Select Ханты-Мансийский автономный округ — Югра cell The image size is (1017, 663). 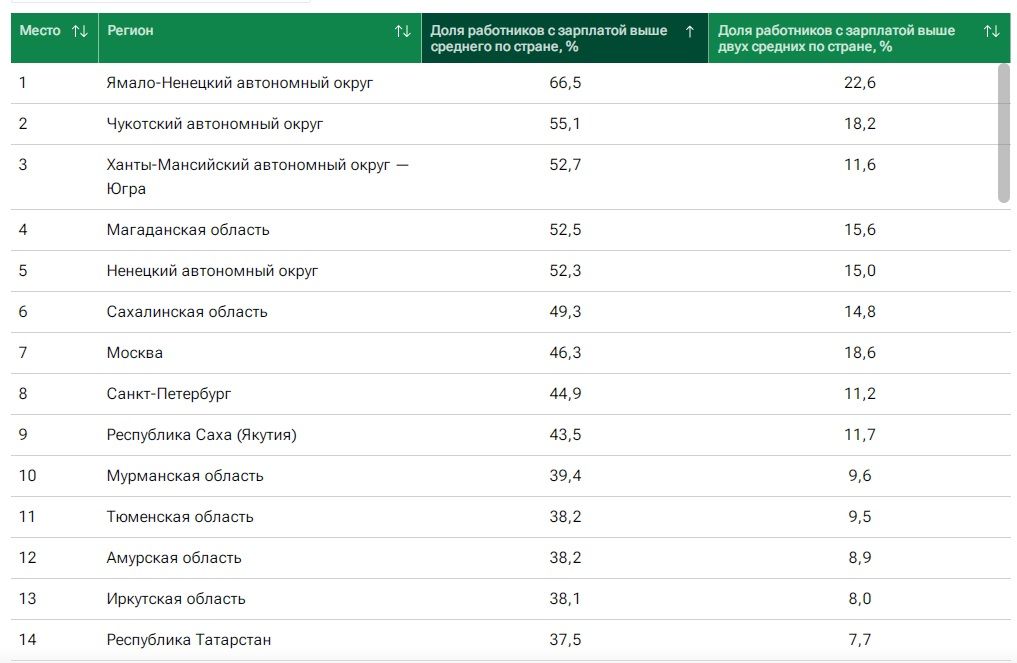(257, 176)
